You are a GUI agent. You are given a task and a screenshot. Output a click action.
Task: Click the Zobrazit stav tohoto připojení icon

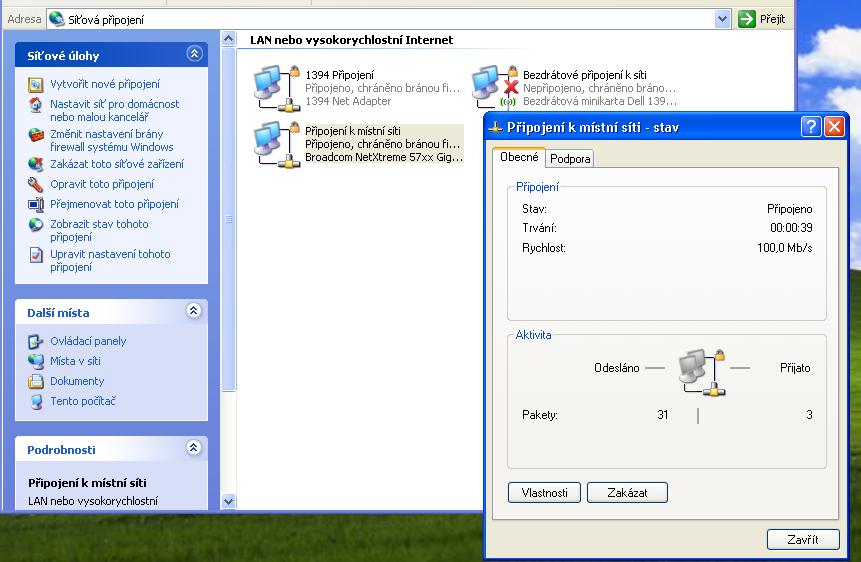click(36, 225)
